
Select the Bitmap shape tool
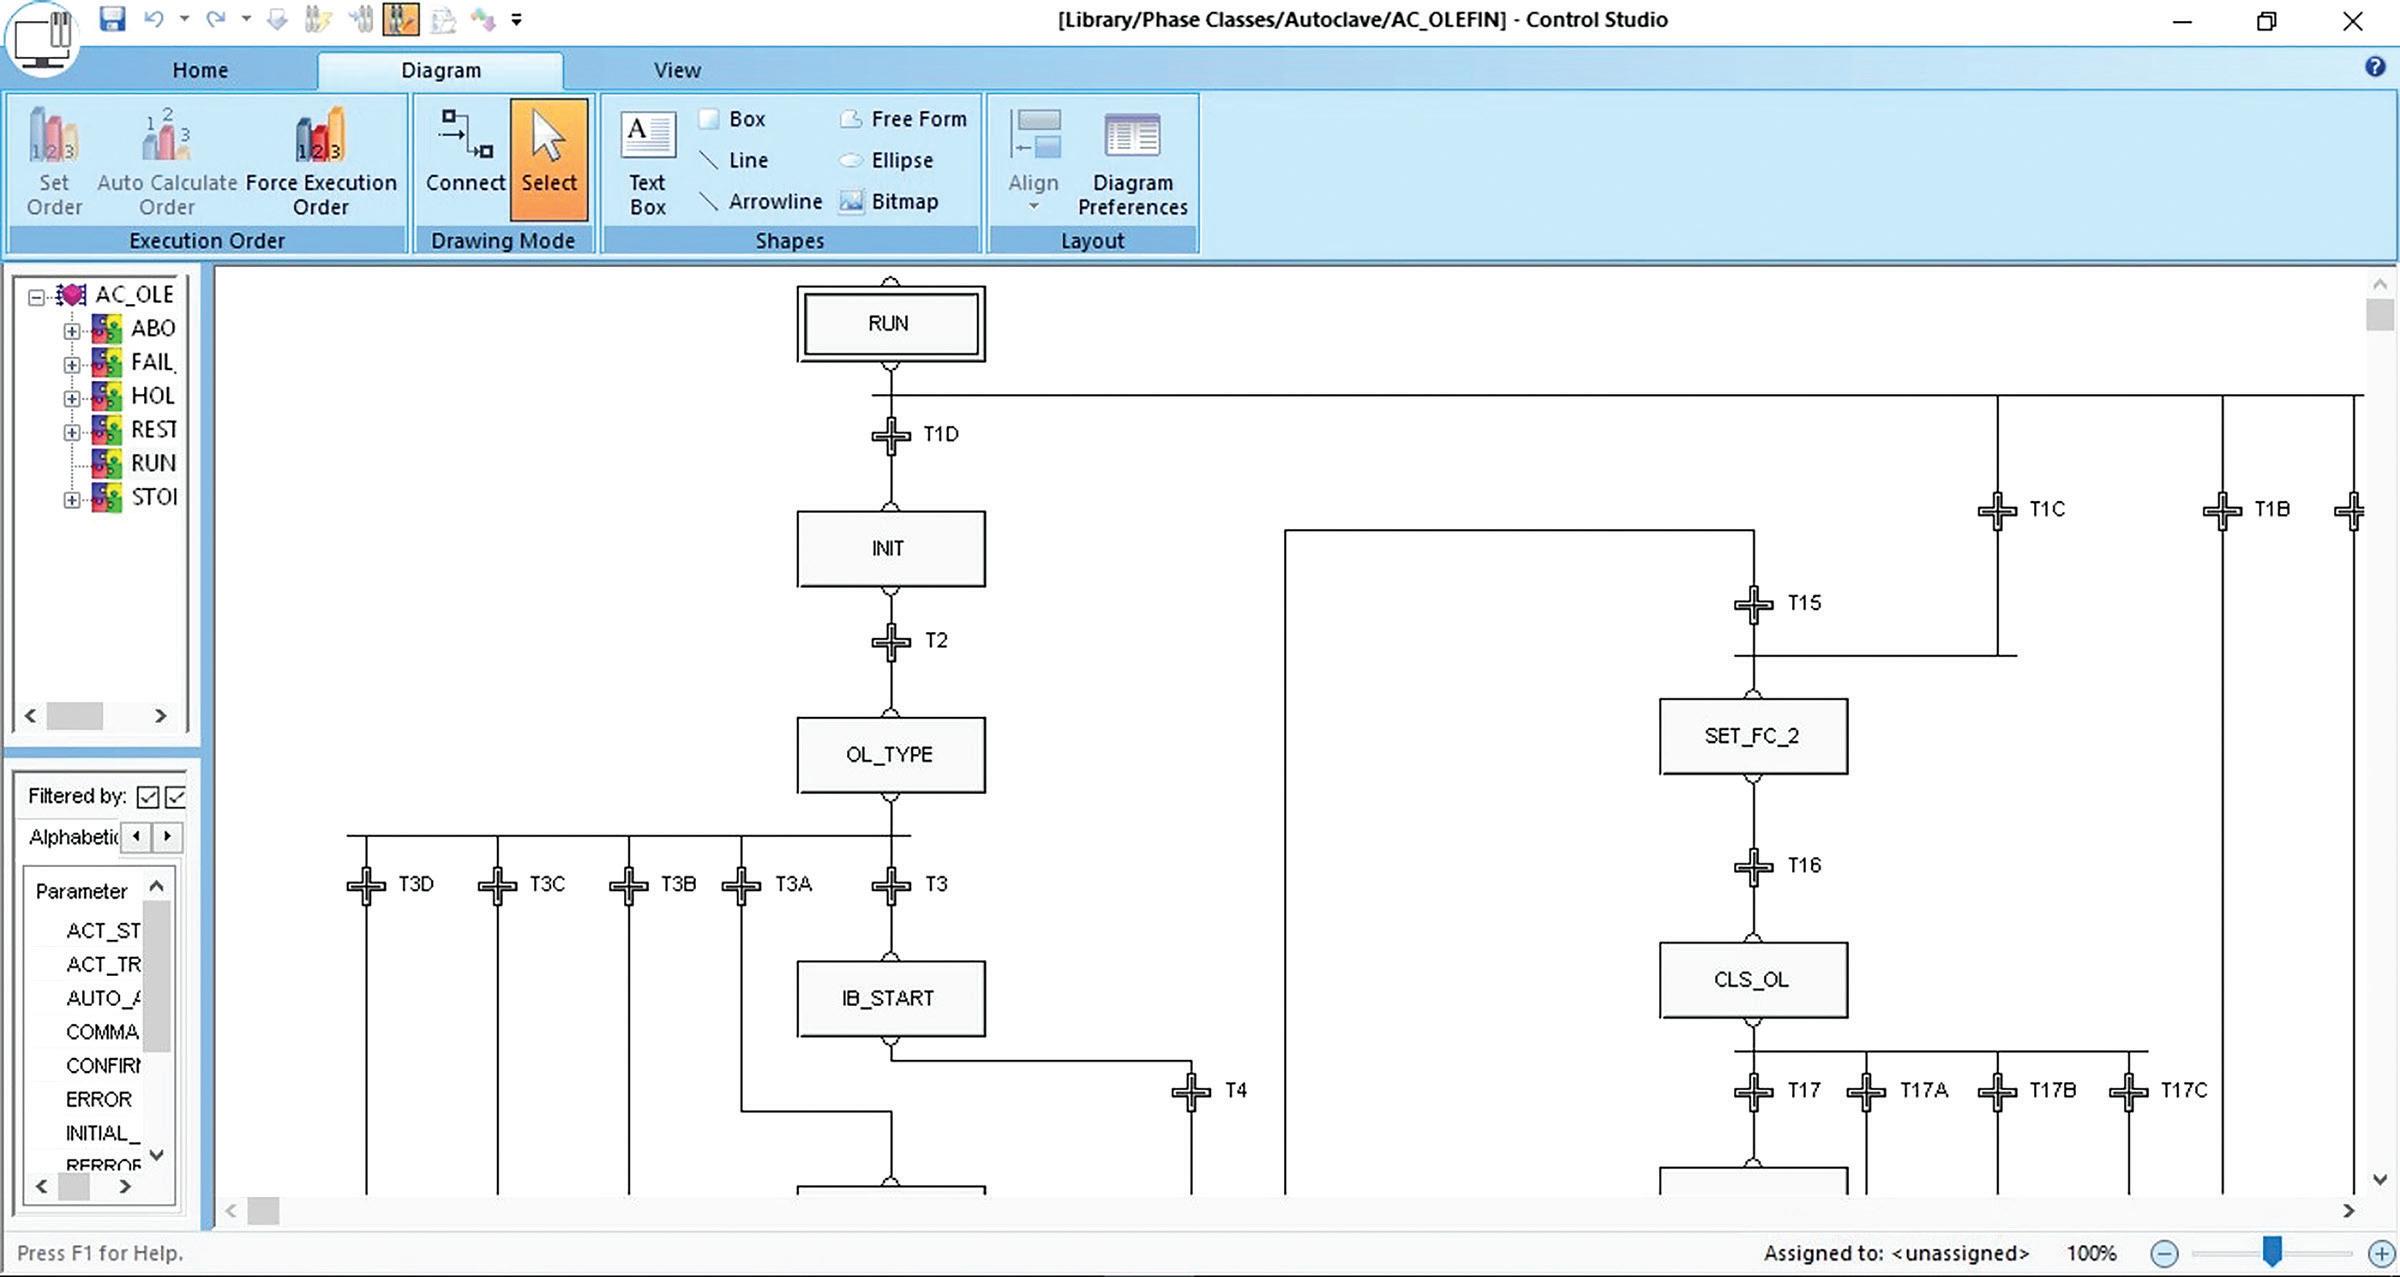[890, 201]
